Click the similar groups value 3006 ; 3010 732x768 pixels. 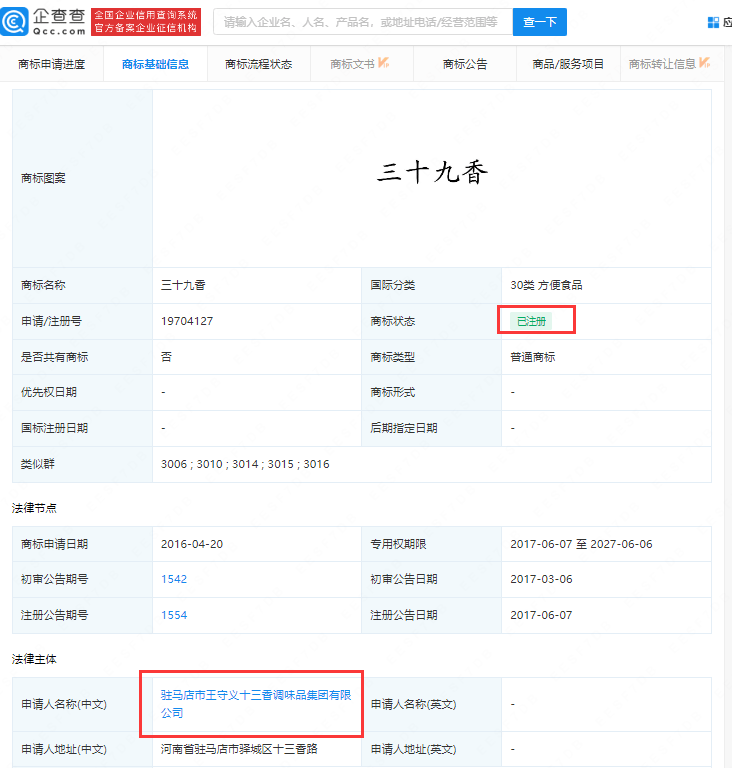[245, 464]
